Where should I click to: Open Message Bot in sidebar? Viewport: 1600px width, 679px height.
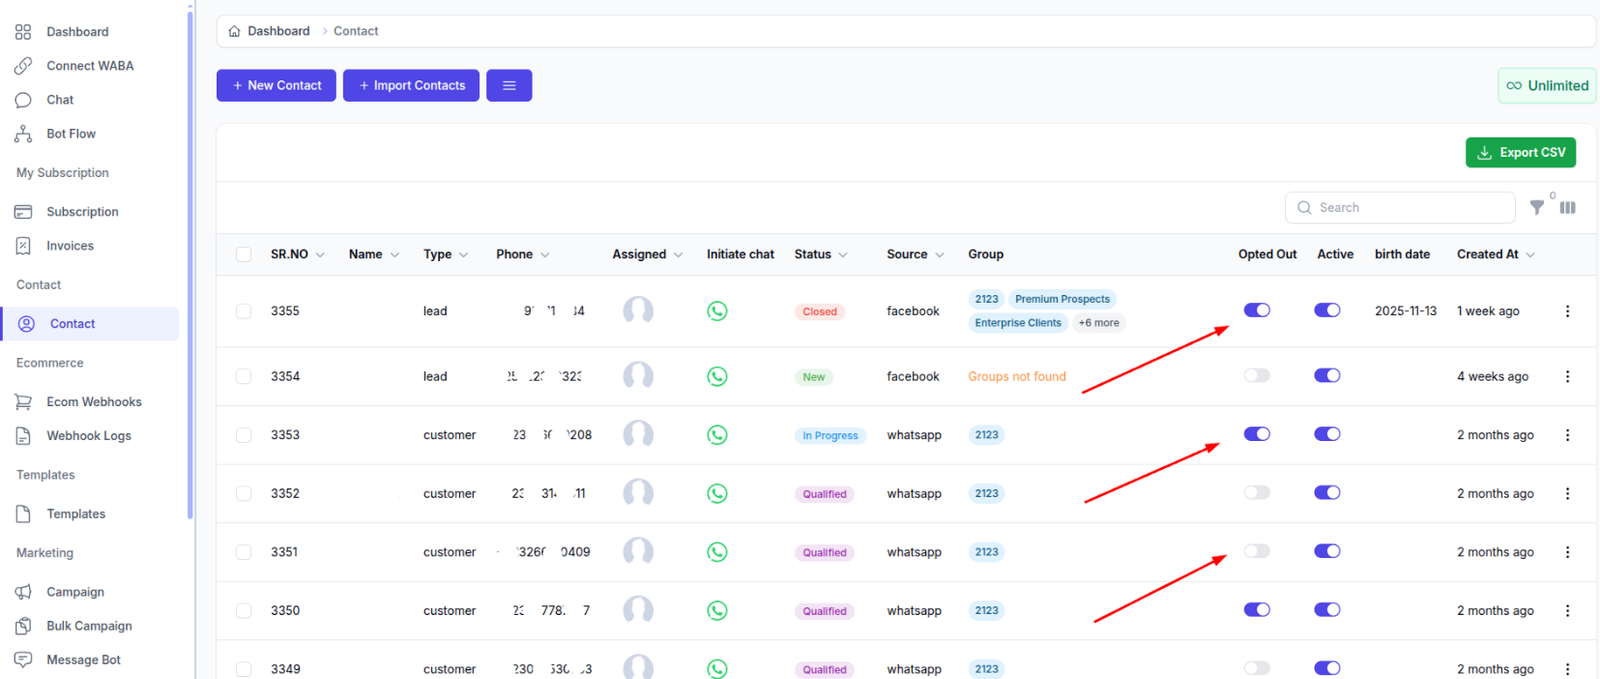point(83,660)
